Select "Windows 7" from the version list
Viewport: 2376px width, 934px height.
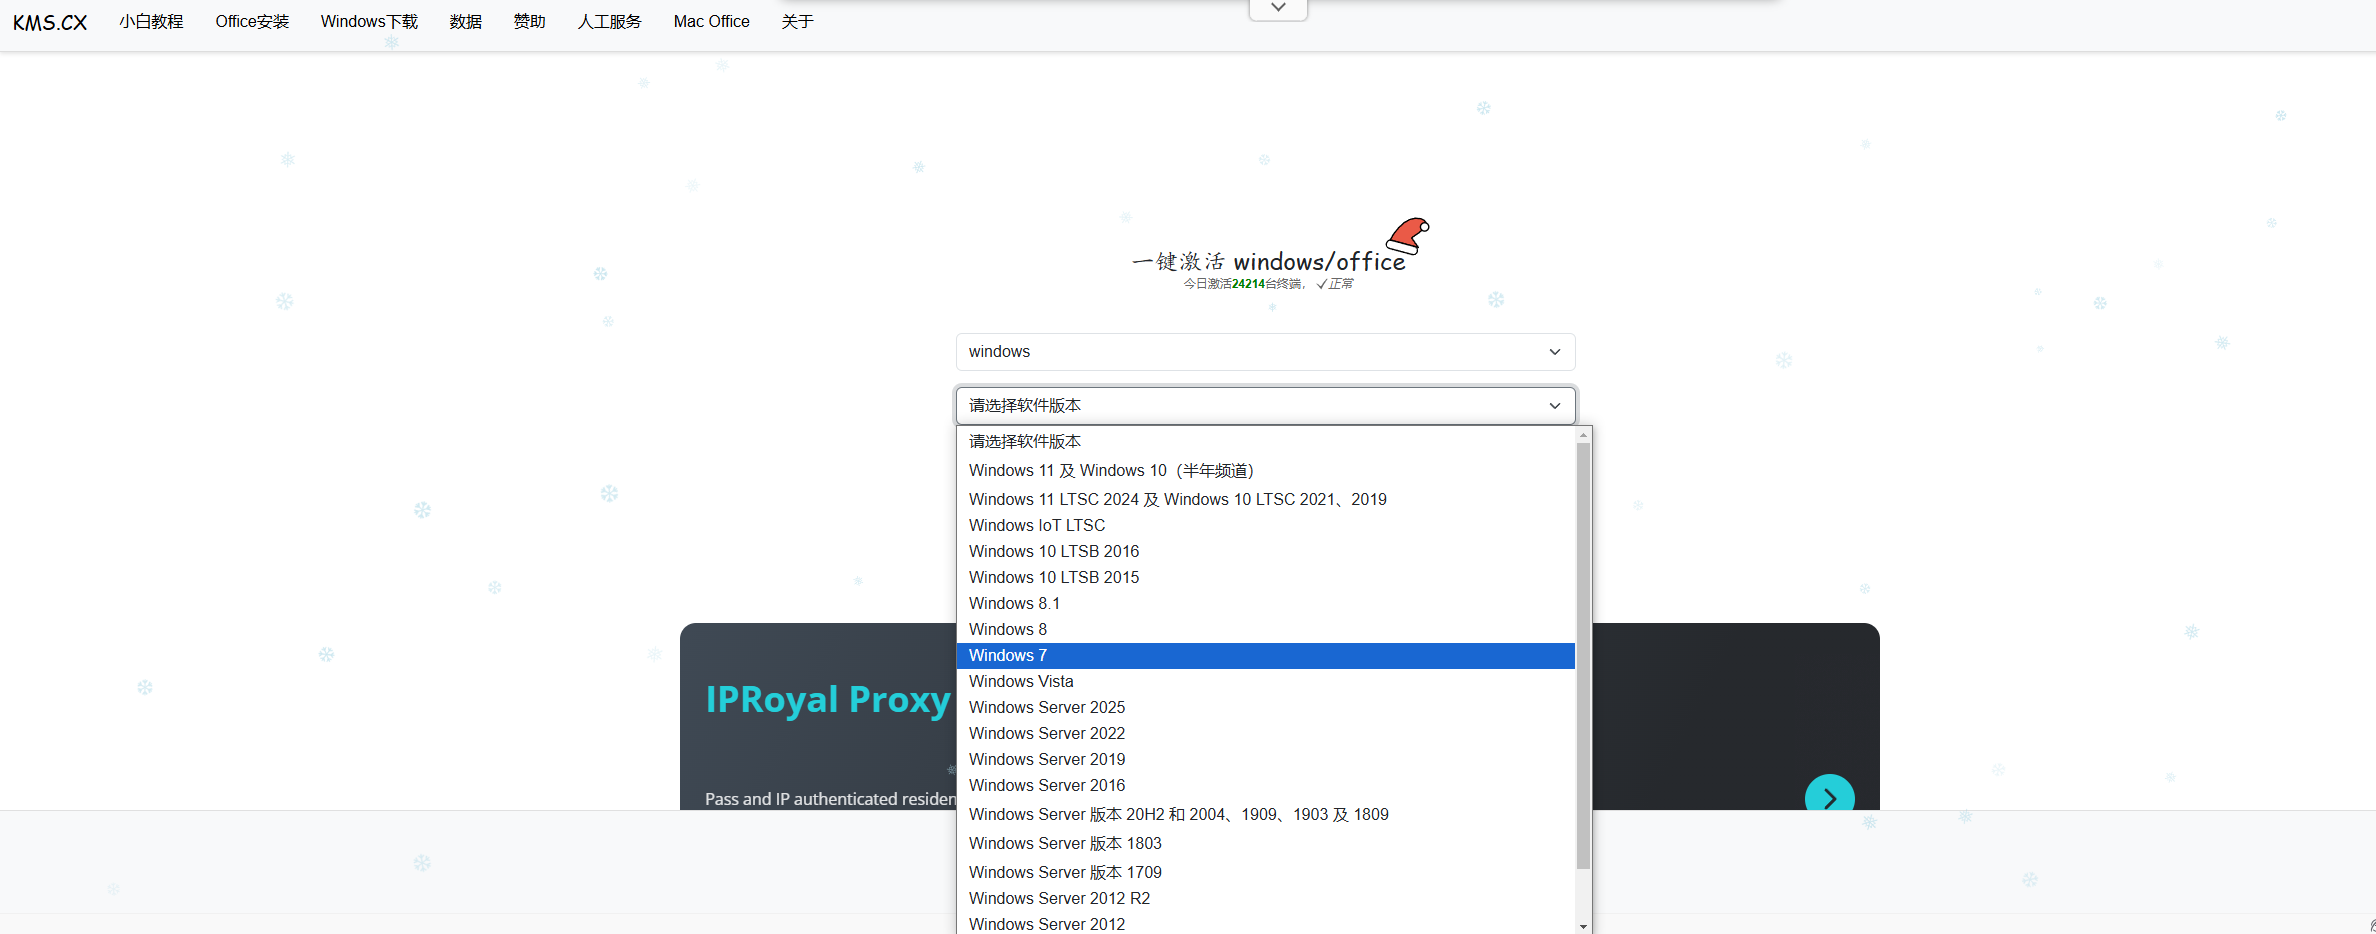tap(1008, 655)
